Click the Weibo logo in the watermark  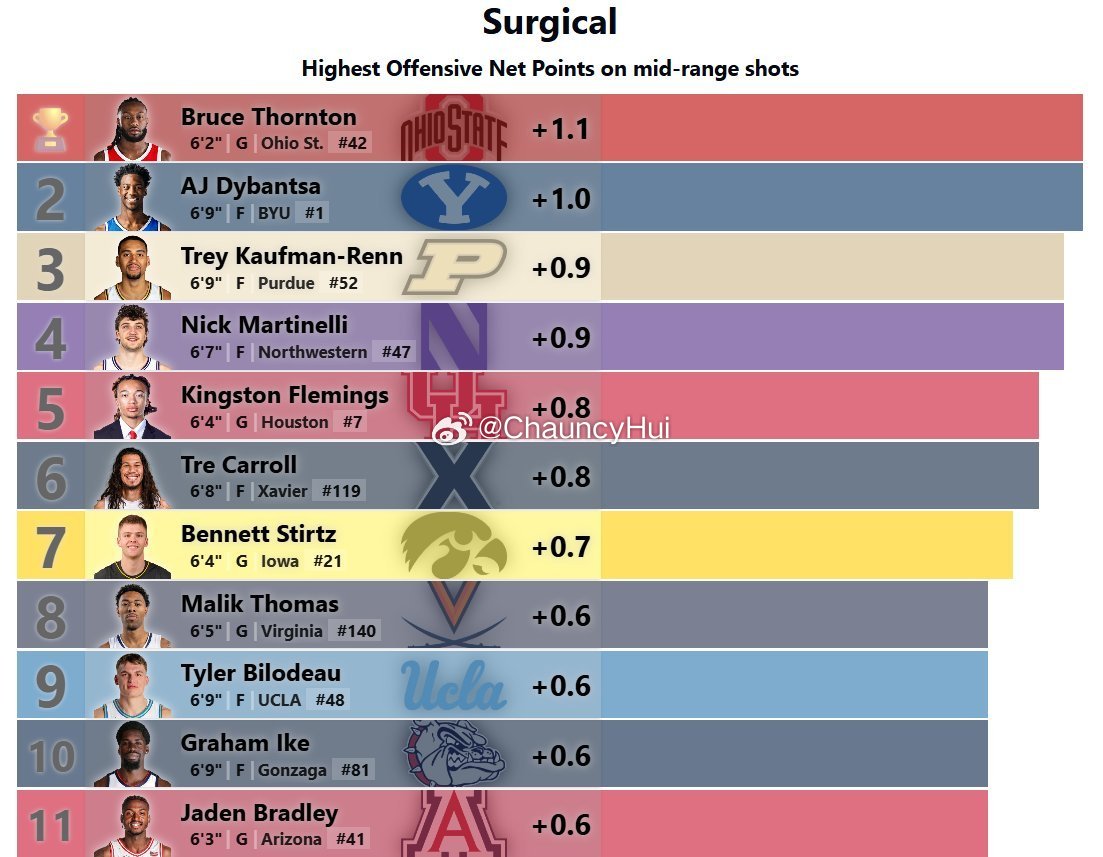[x=452, y=428]
